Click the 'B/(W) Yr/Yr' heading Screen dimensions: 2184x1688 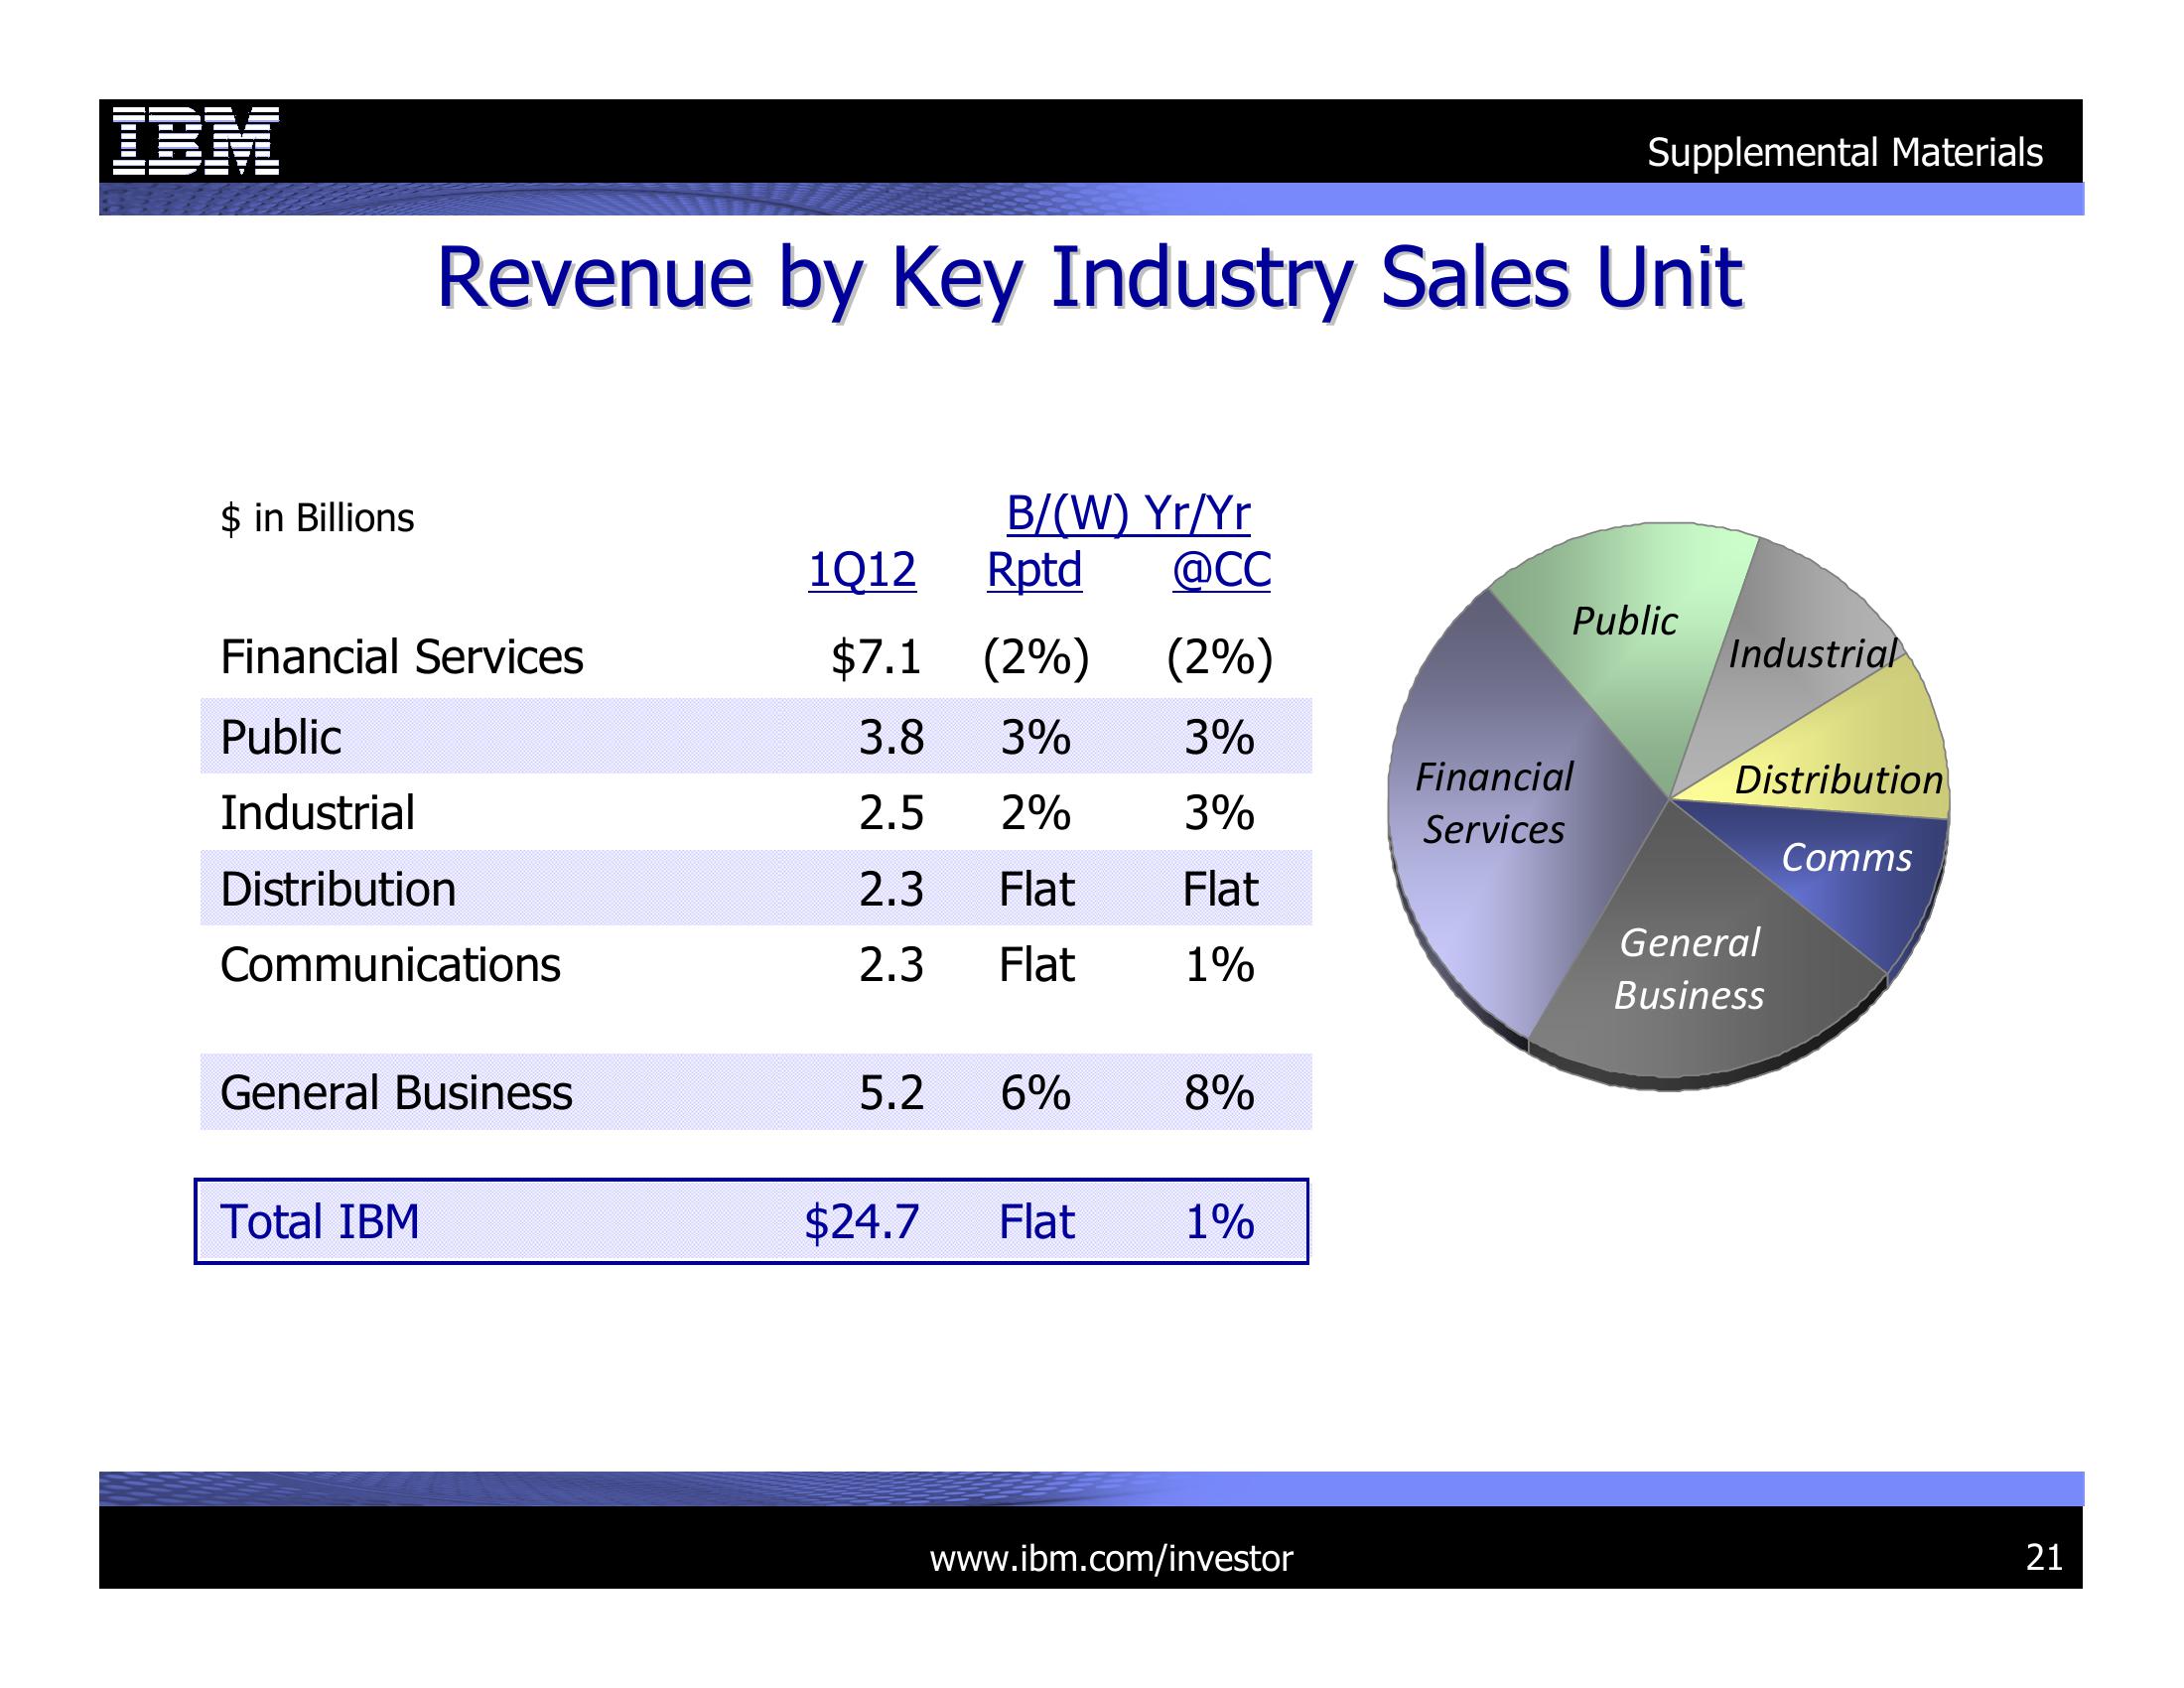(1128, 514)
